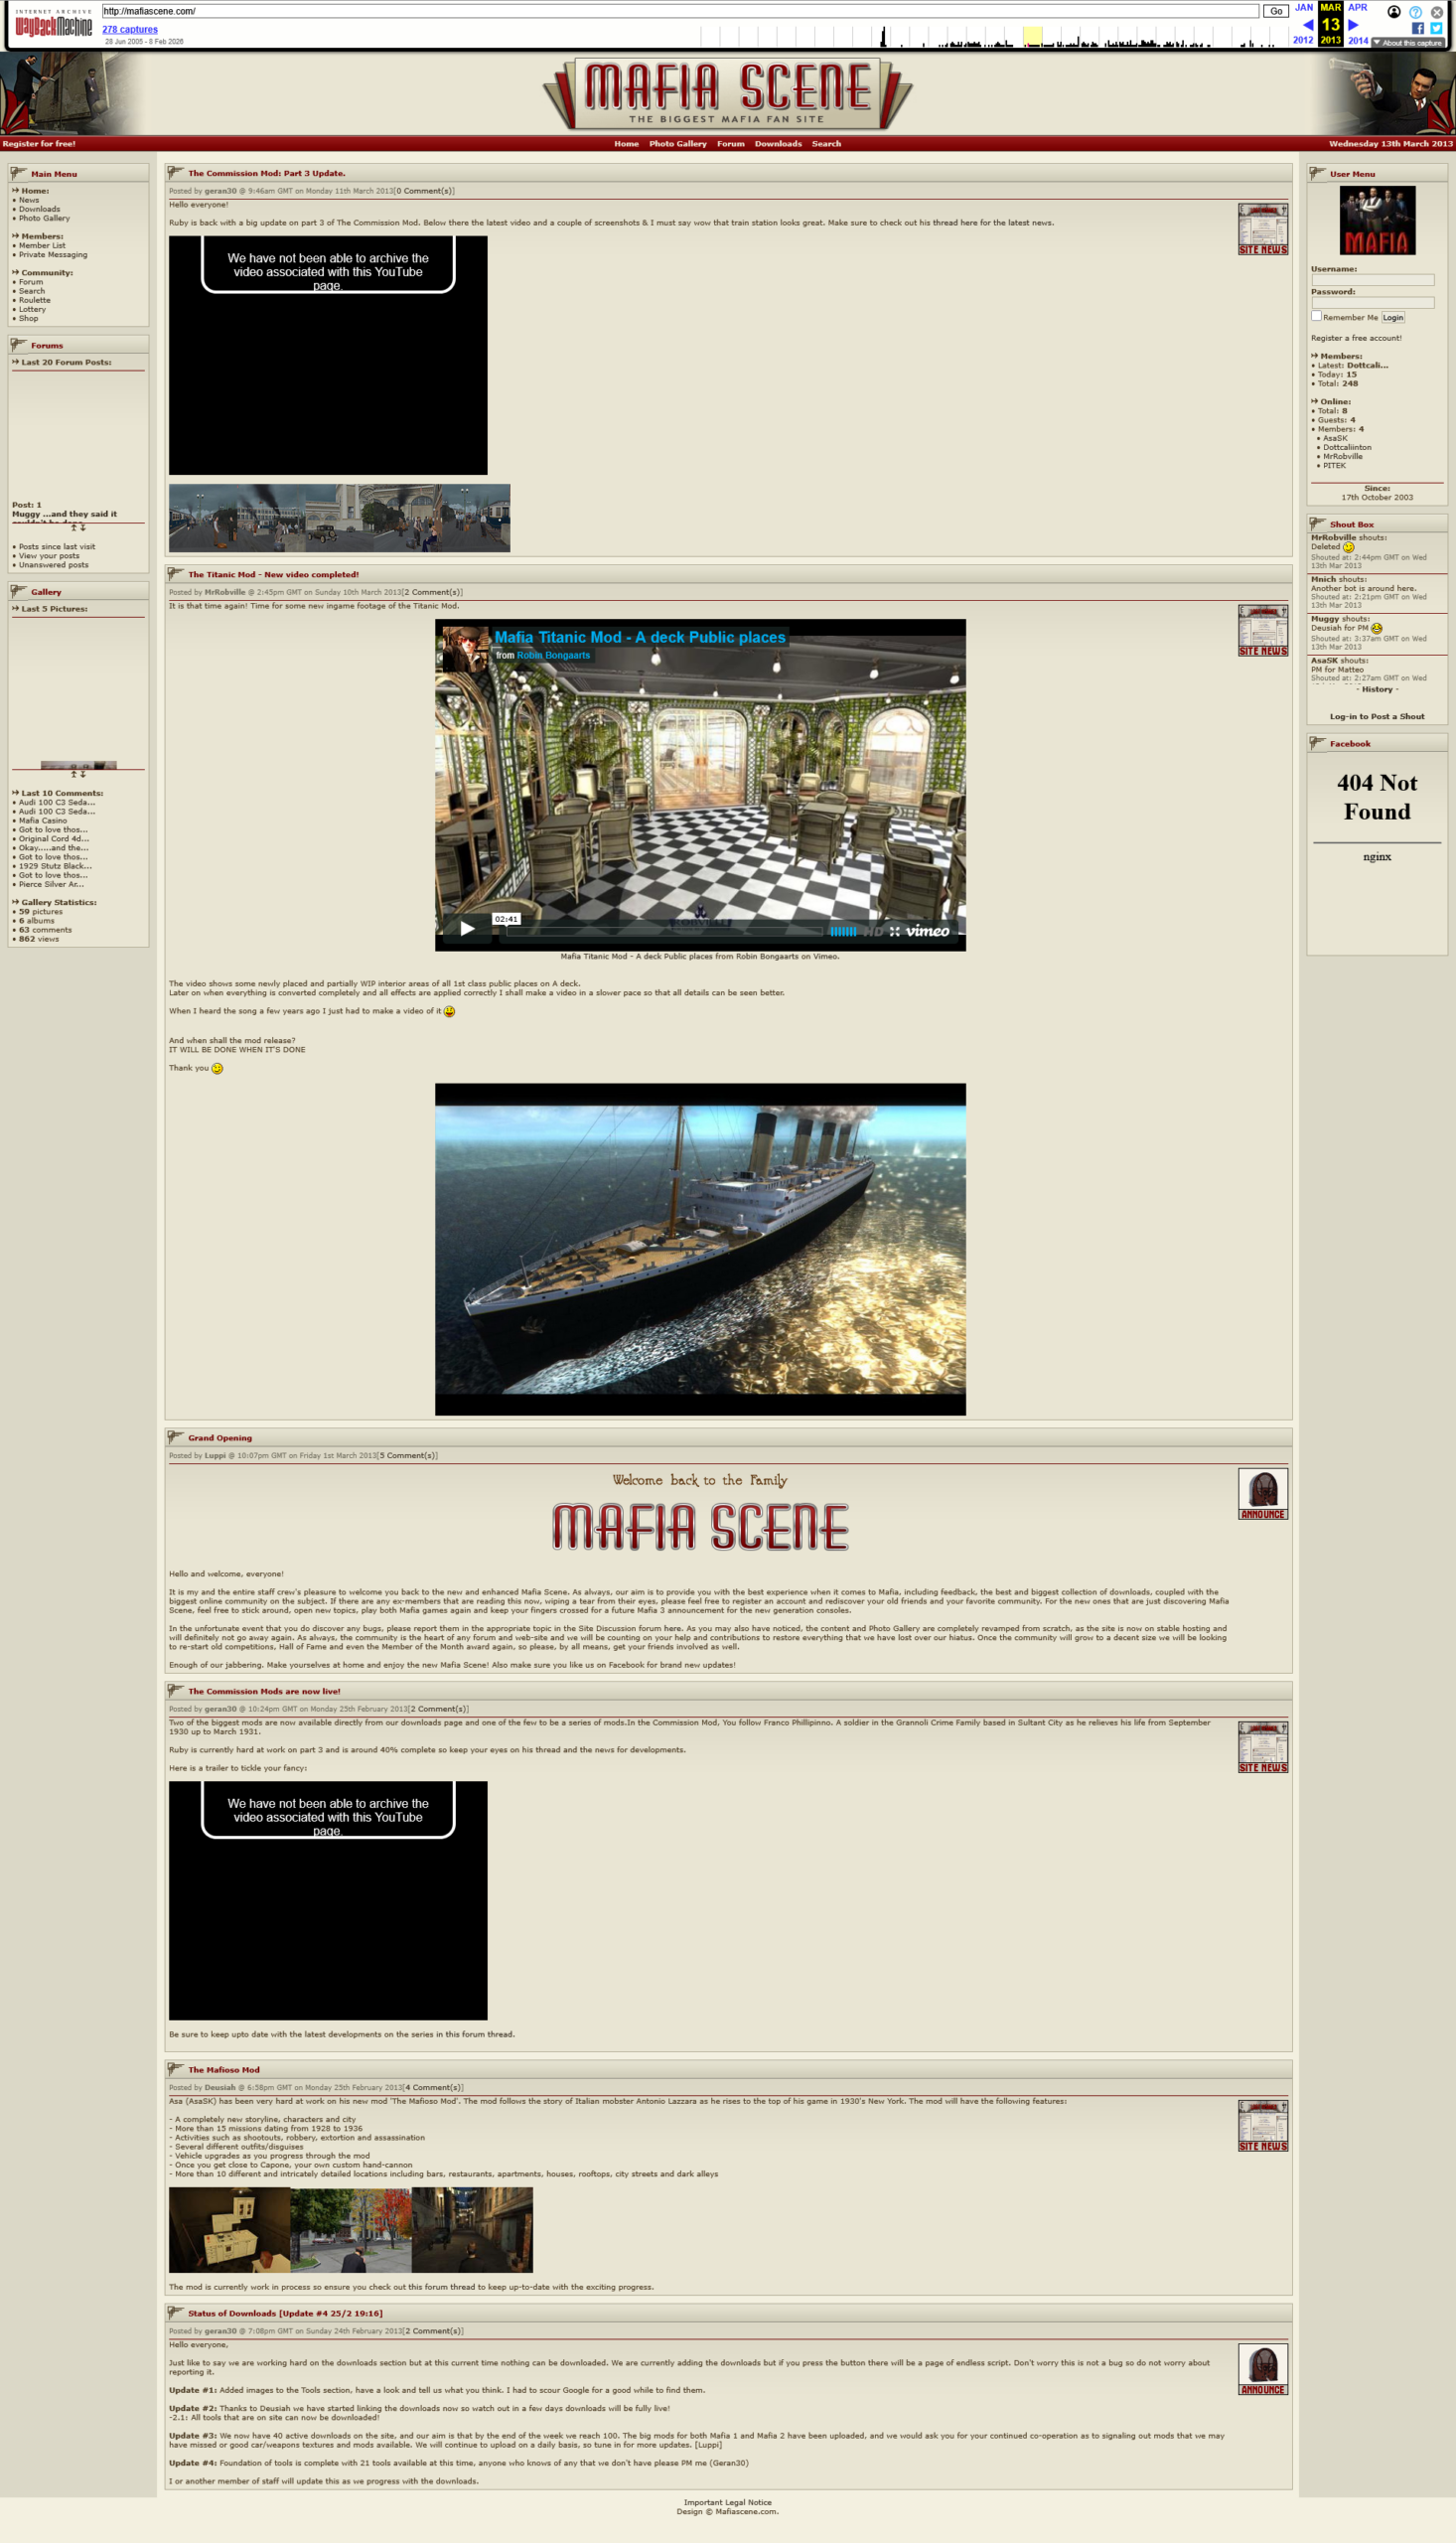Click the MAFIA avatar image in User Menu
This screenshot has height=2543, width=1456.
[1377, 220]
